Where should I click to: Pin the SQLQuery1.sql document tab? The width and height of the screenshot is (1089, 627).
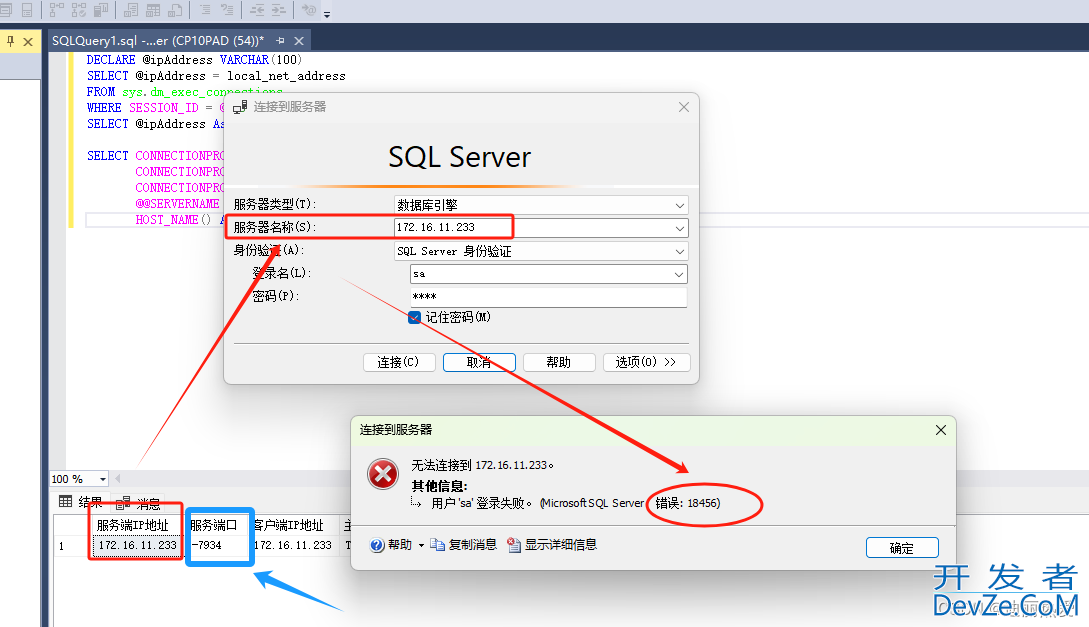click(x=280, y=41)
